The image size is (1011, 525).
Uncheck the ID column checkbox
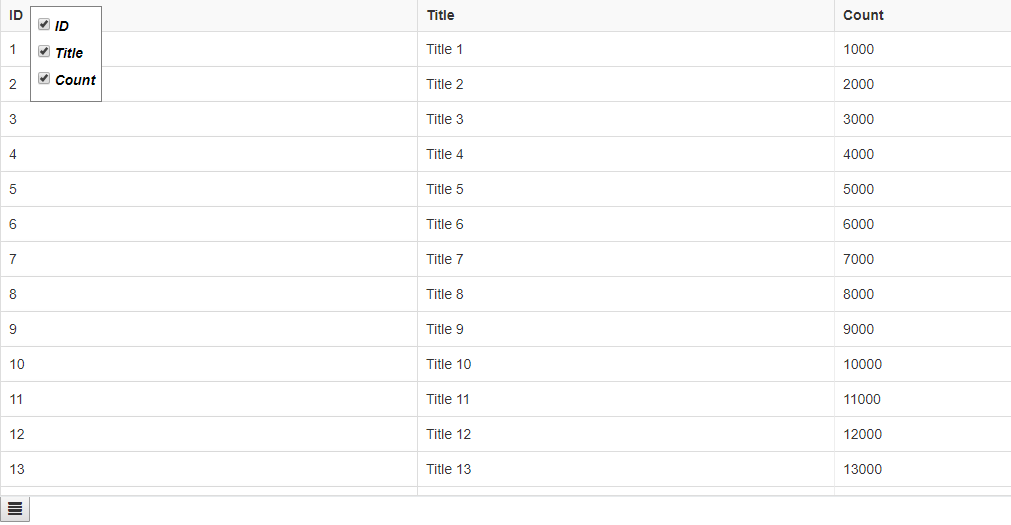[44, 25]
